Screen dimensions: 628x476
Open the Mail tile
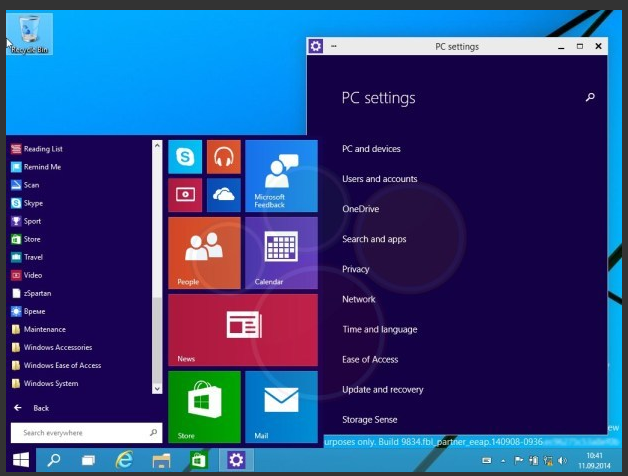pos(281,407)
